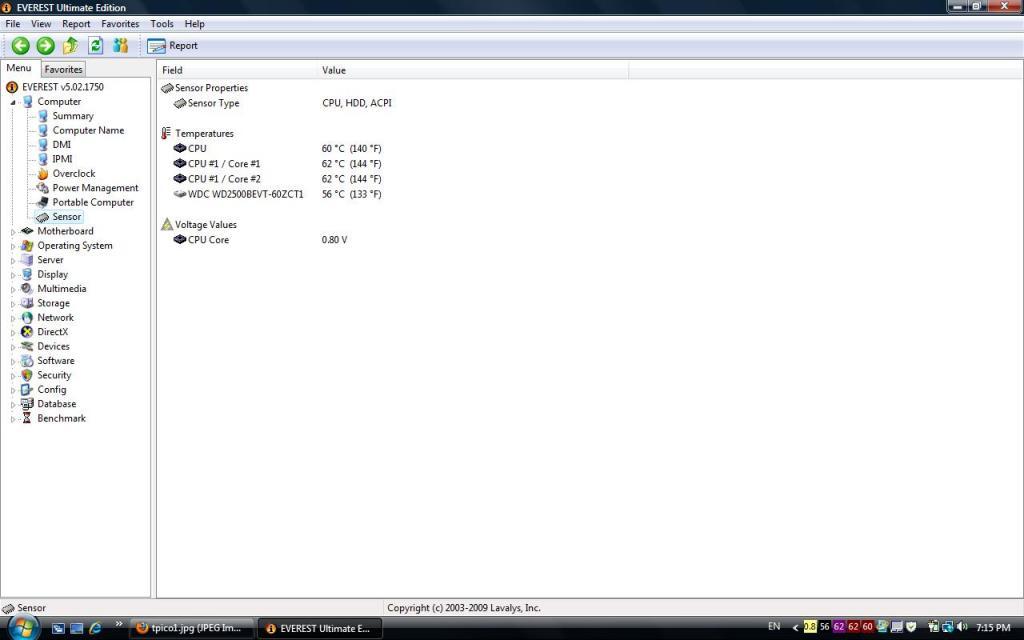The image size is (1024, 640).
Task: Go up one level with Up icon
Action: pyautogui.click(x=71, y=46)
